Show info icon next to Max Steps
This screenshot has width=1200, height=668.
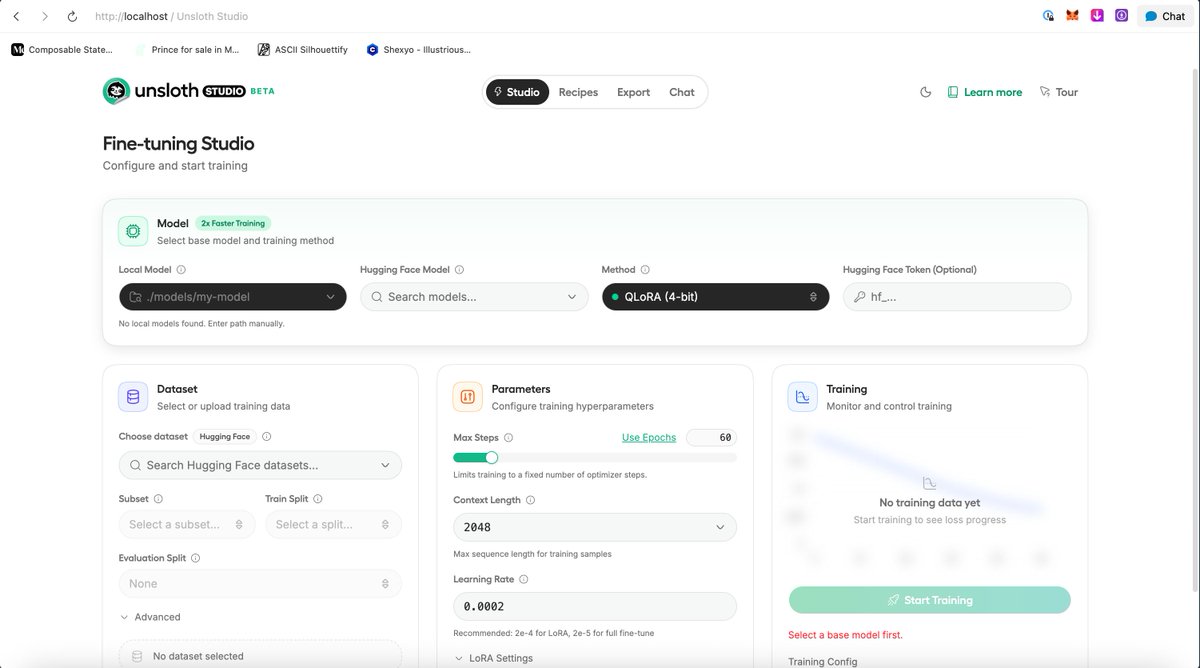(508, 437)
